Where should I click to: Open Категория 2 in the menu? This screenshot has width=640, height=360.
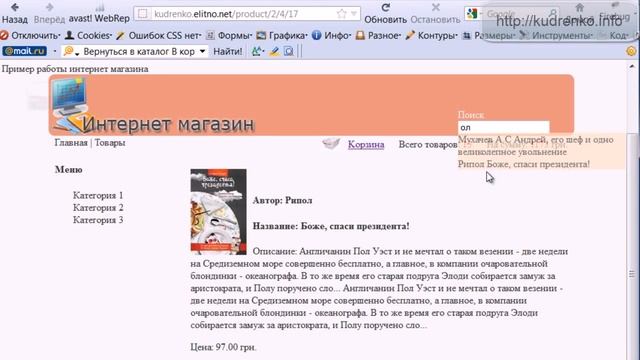[98, 207]
